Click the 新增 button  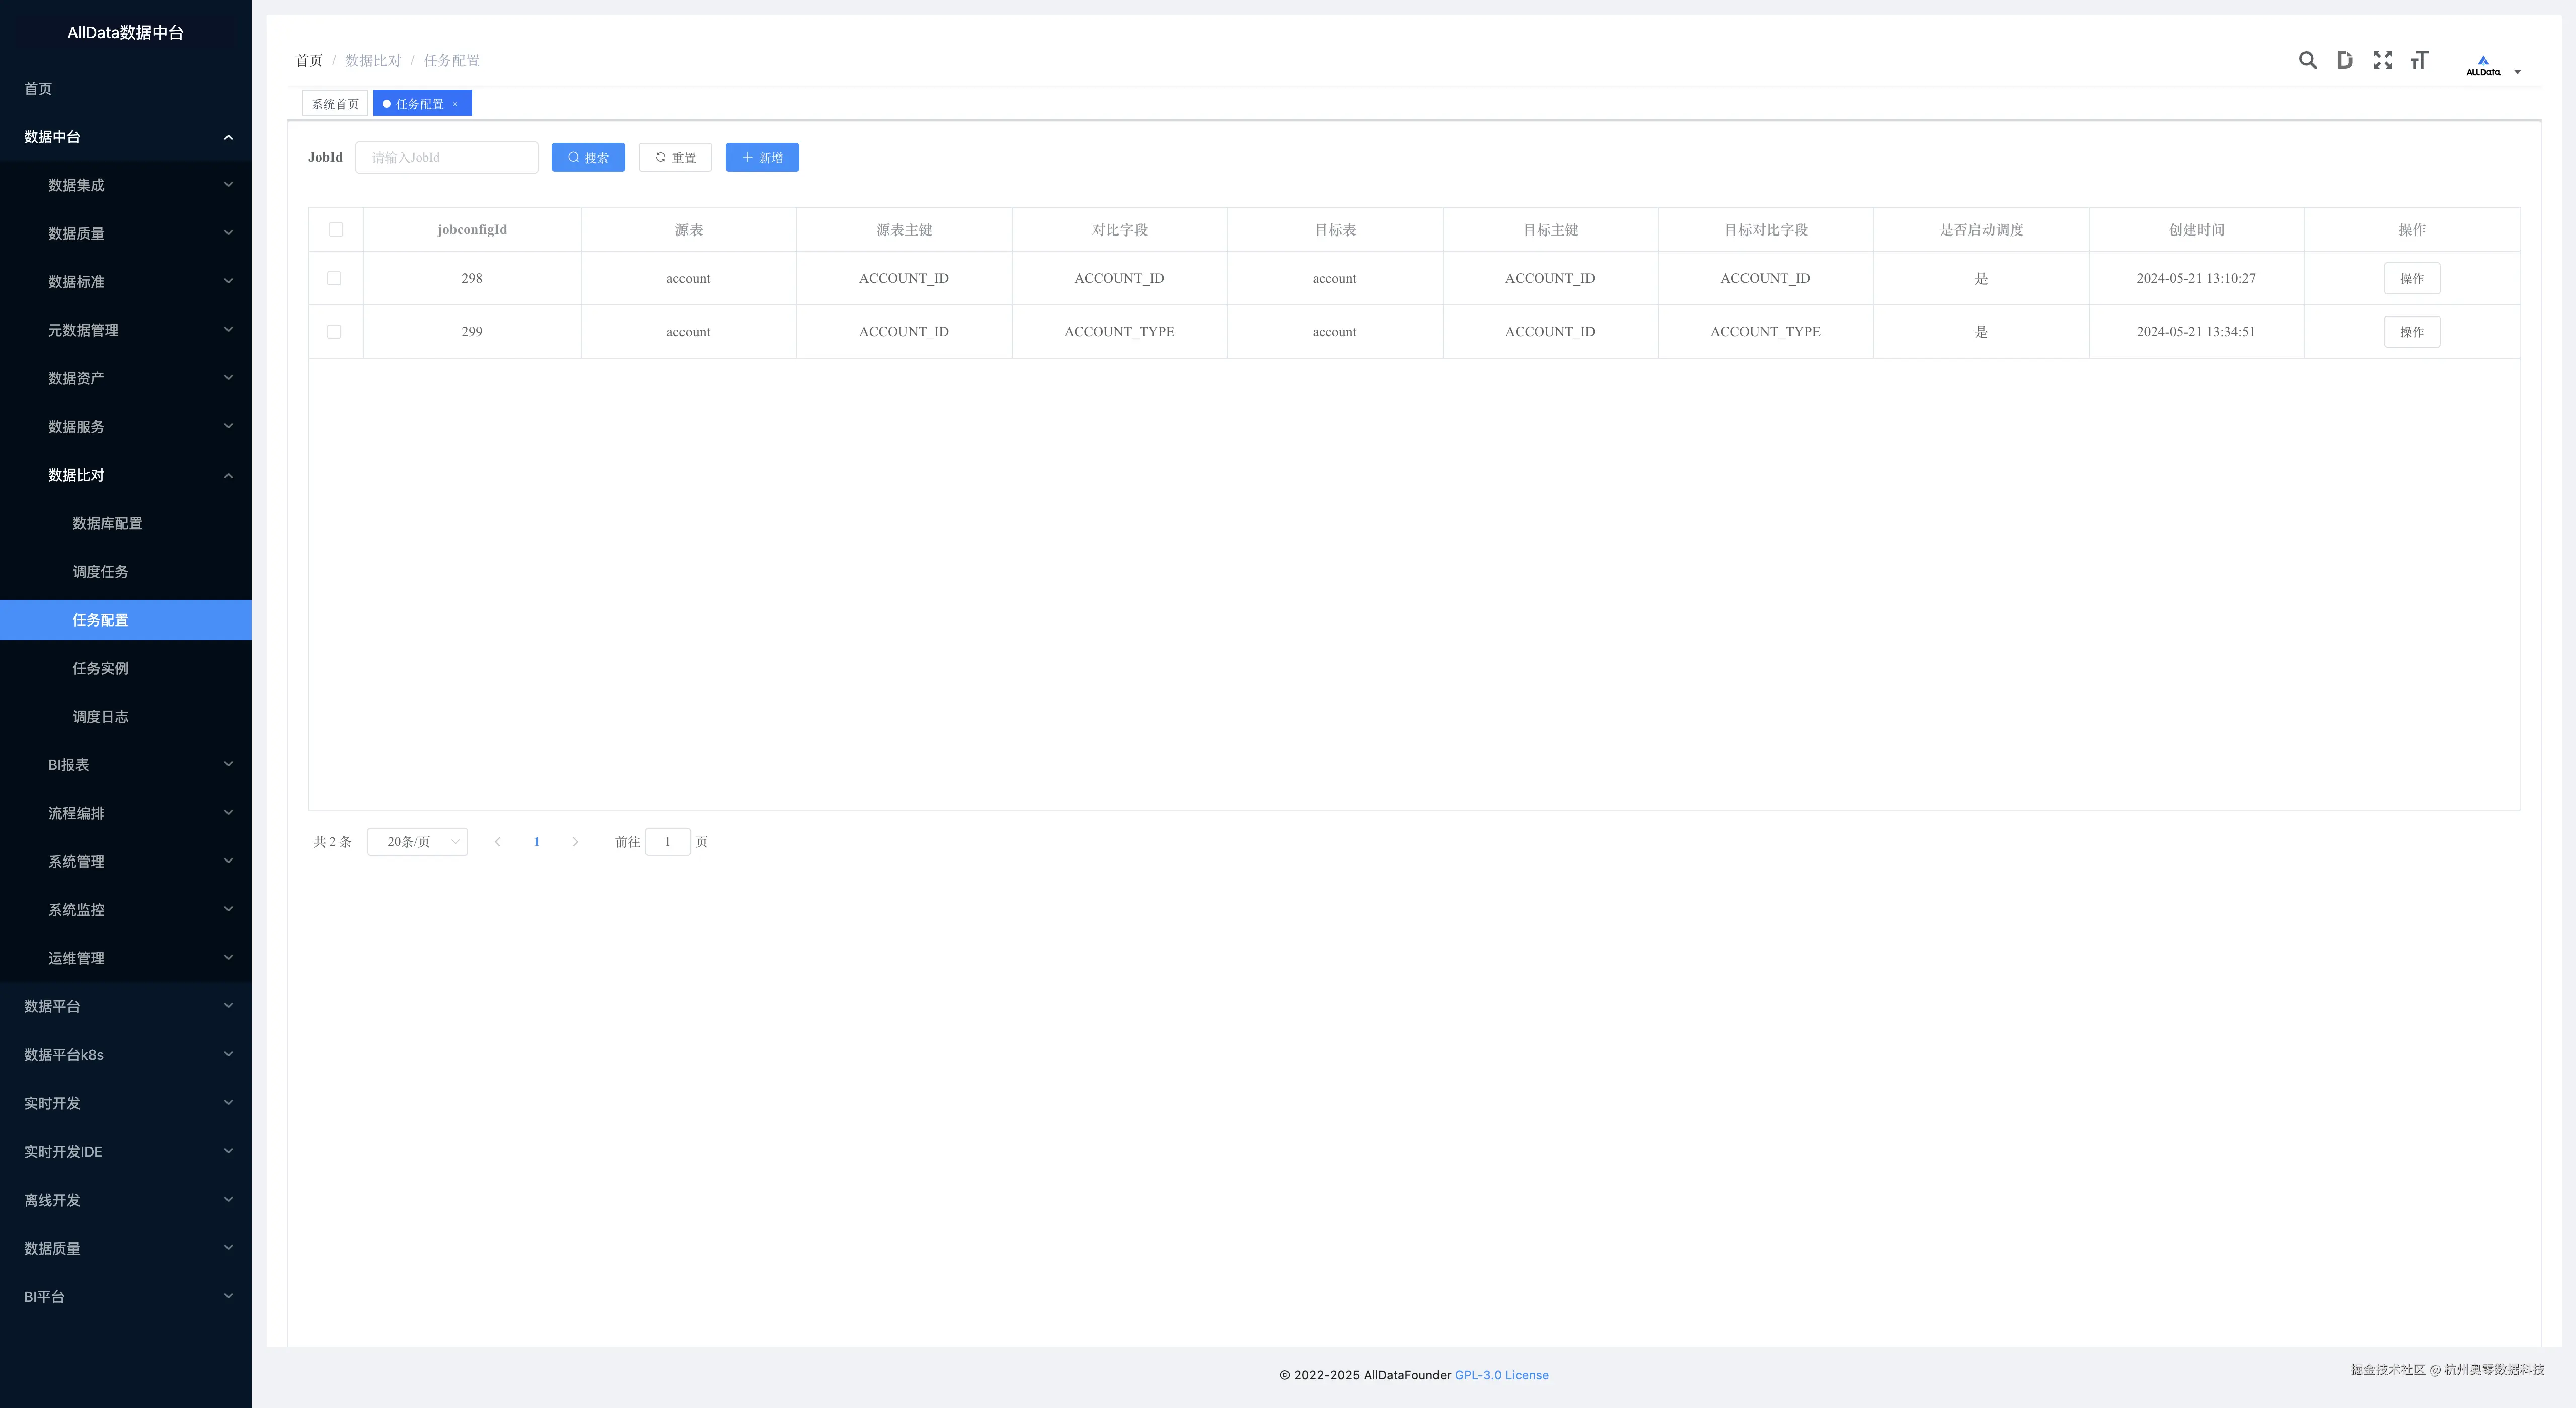[x=762, y=158]
